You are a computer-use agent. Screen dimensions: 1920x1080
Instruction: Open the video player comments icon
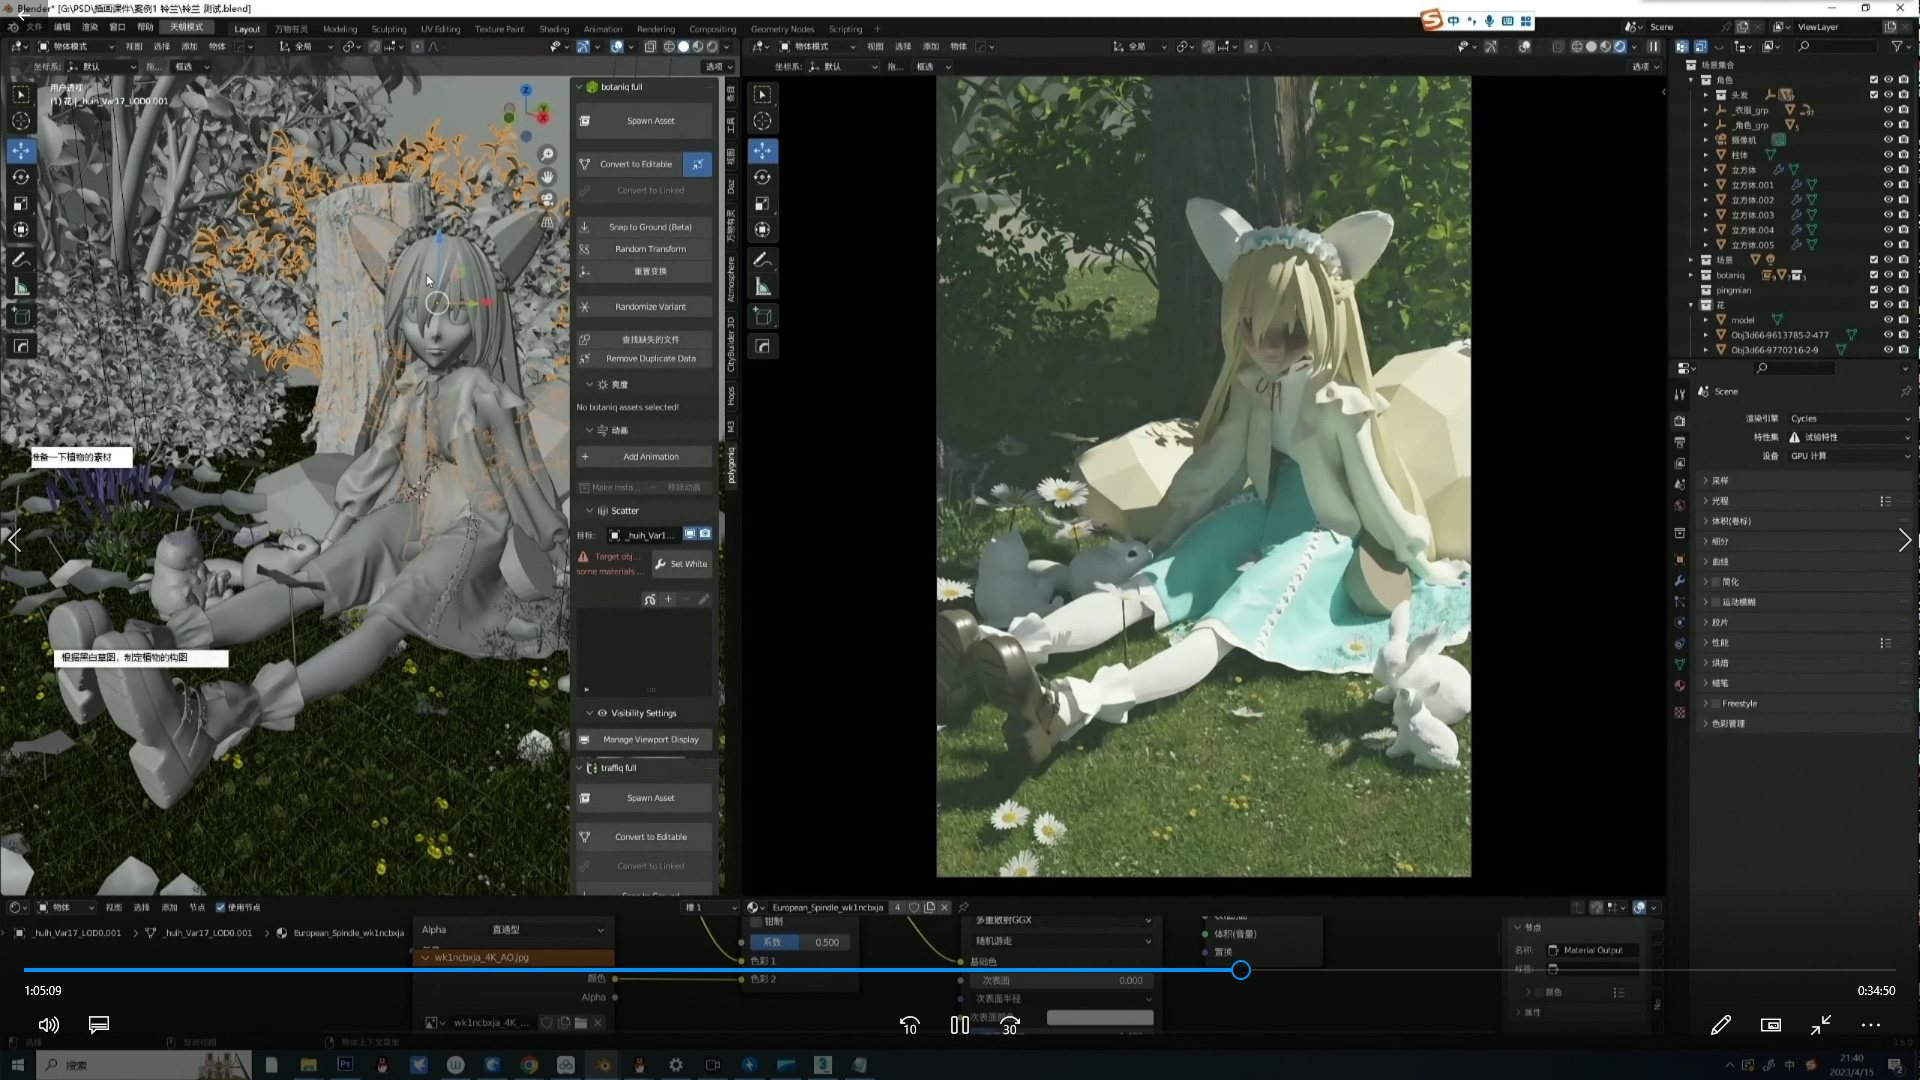coord(99,1025)
